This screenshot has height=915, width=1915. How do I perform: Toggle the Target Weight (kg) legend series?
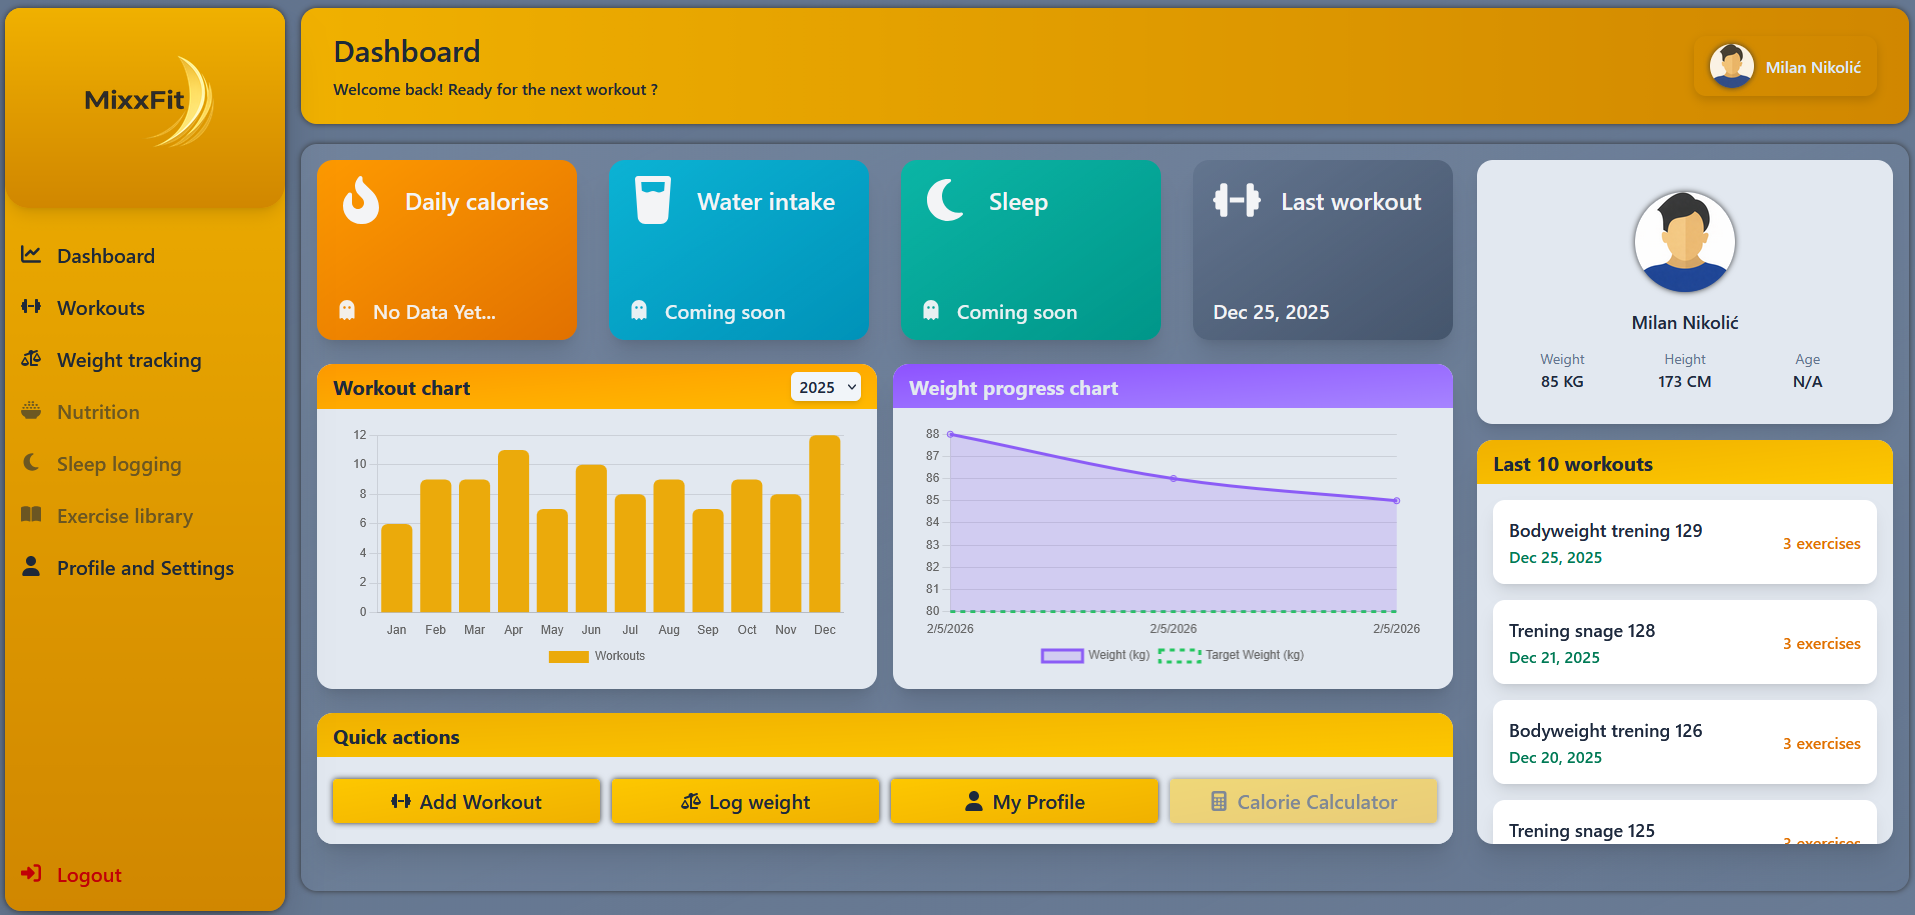[x=1231, y=655]
